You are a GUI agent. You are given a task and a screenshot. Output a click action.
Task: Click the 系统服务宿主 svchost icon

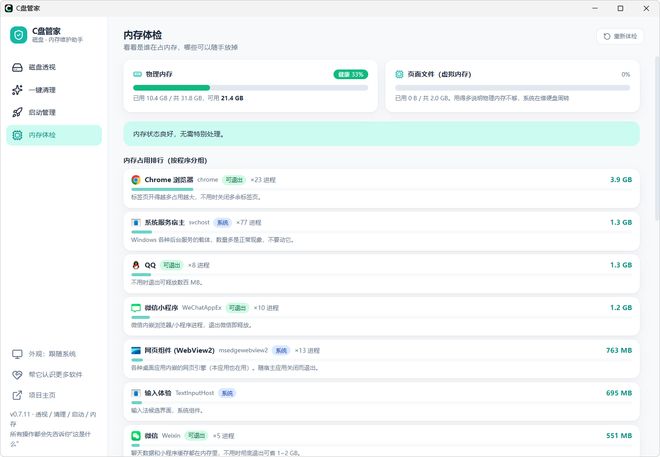pos(136,223)
